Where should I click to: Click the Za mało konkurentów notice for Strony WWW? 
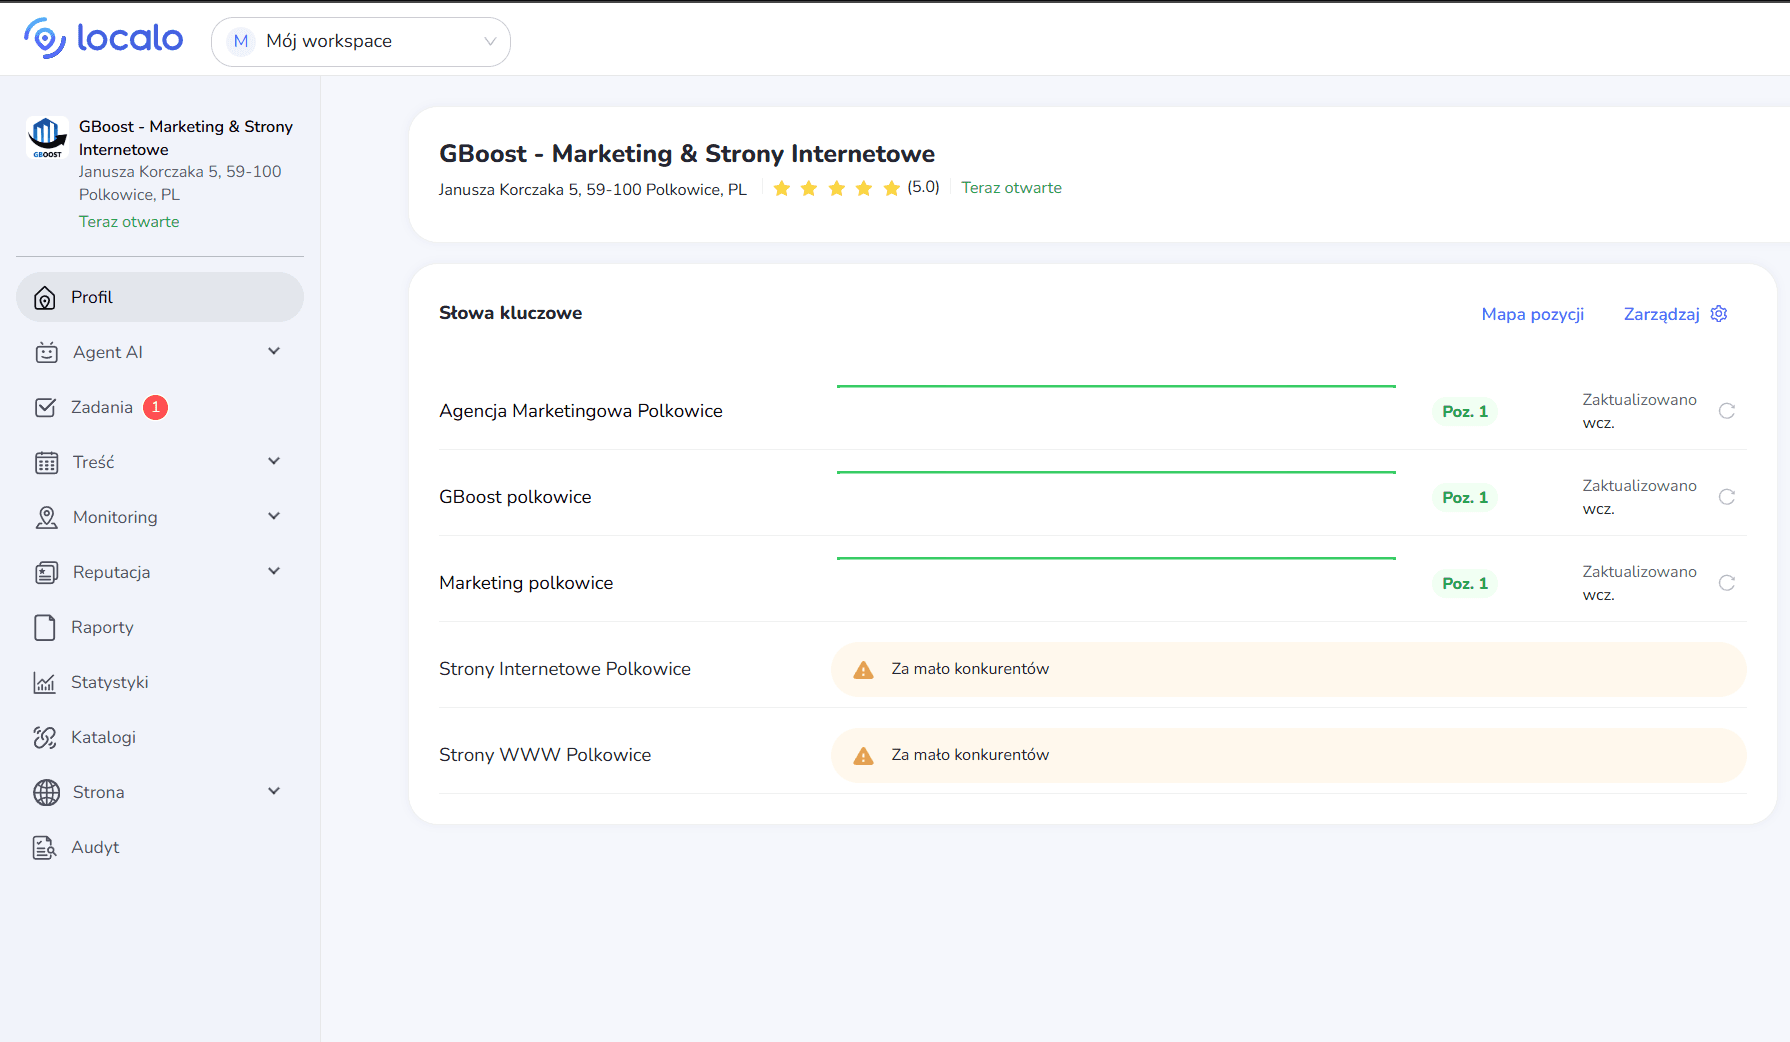pos(1289,756)
